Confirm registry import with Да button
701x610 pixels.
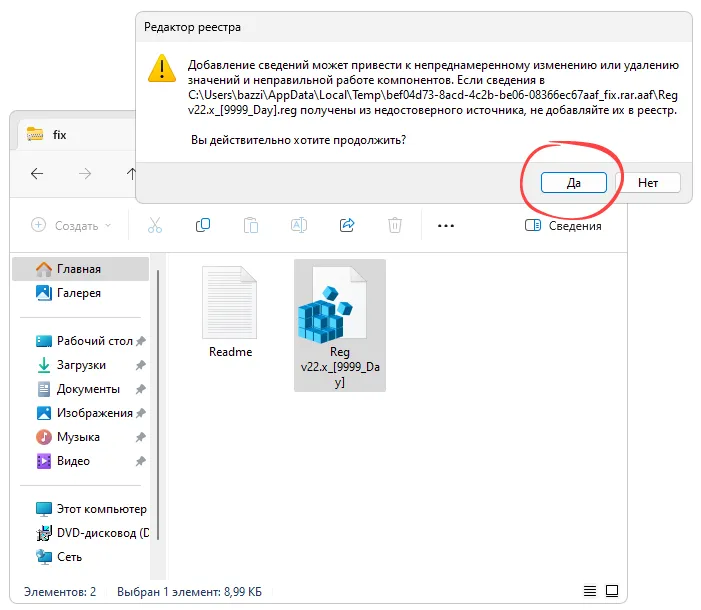pyautogui.click(x=574, y=182)
